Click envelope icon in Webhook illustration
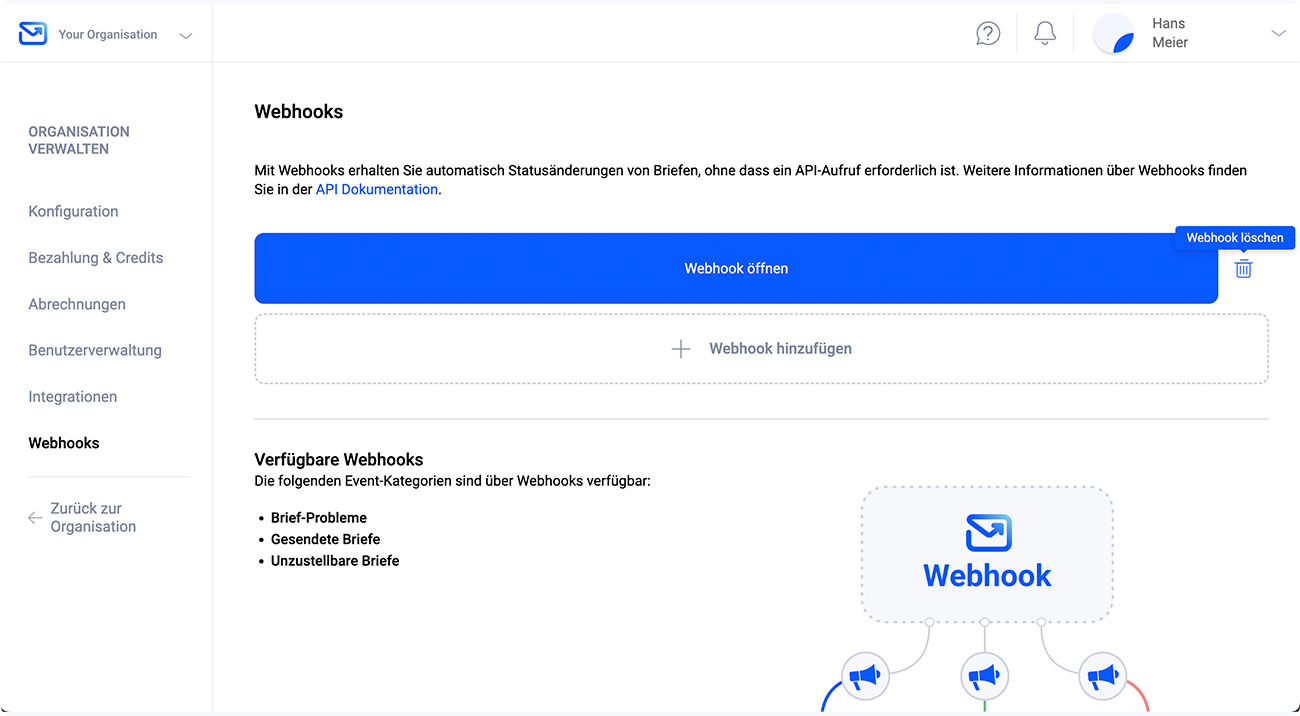Viewport: 1300px width, 716px height. 988,533
